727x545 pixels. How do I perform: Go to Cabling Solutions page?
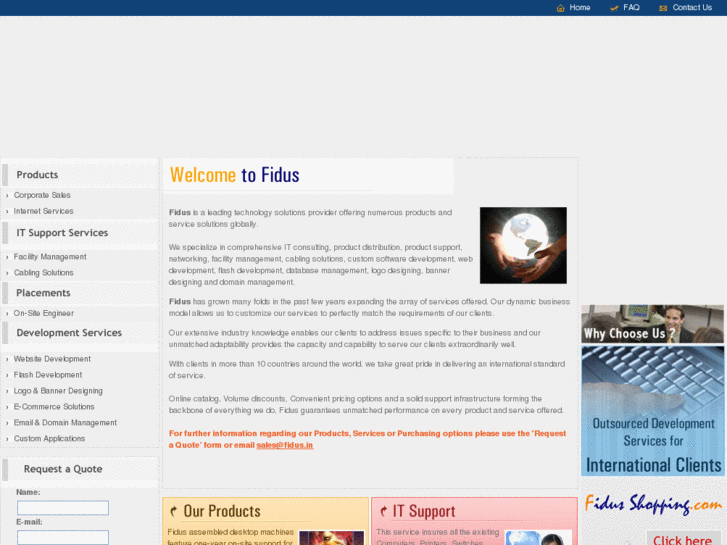click(44, 273)
